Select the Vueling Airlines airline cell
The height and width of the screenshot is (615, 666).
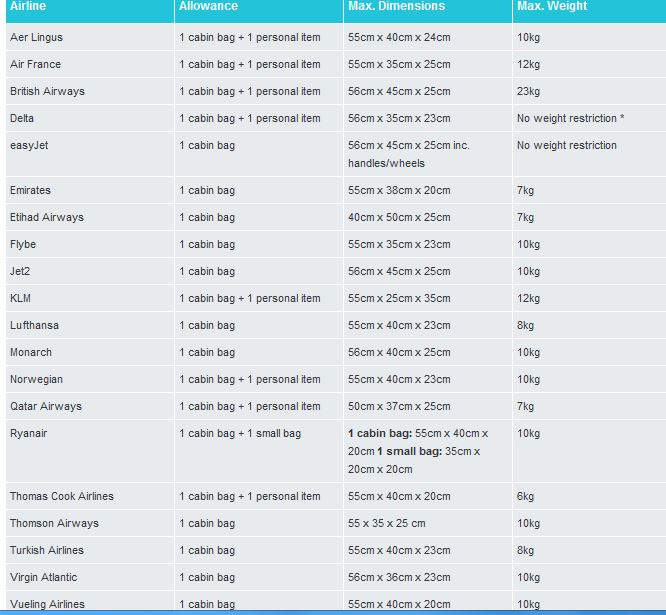click(x=90, y=603)
